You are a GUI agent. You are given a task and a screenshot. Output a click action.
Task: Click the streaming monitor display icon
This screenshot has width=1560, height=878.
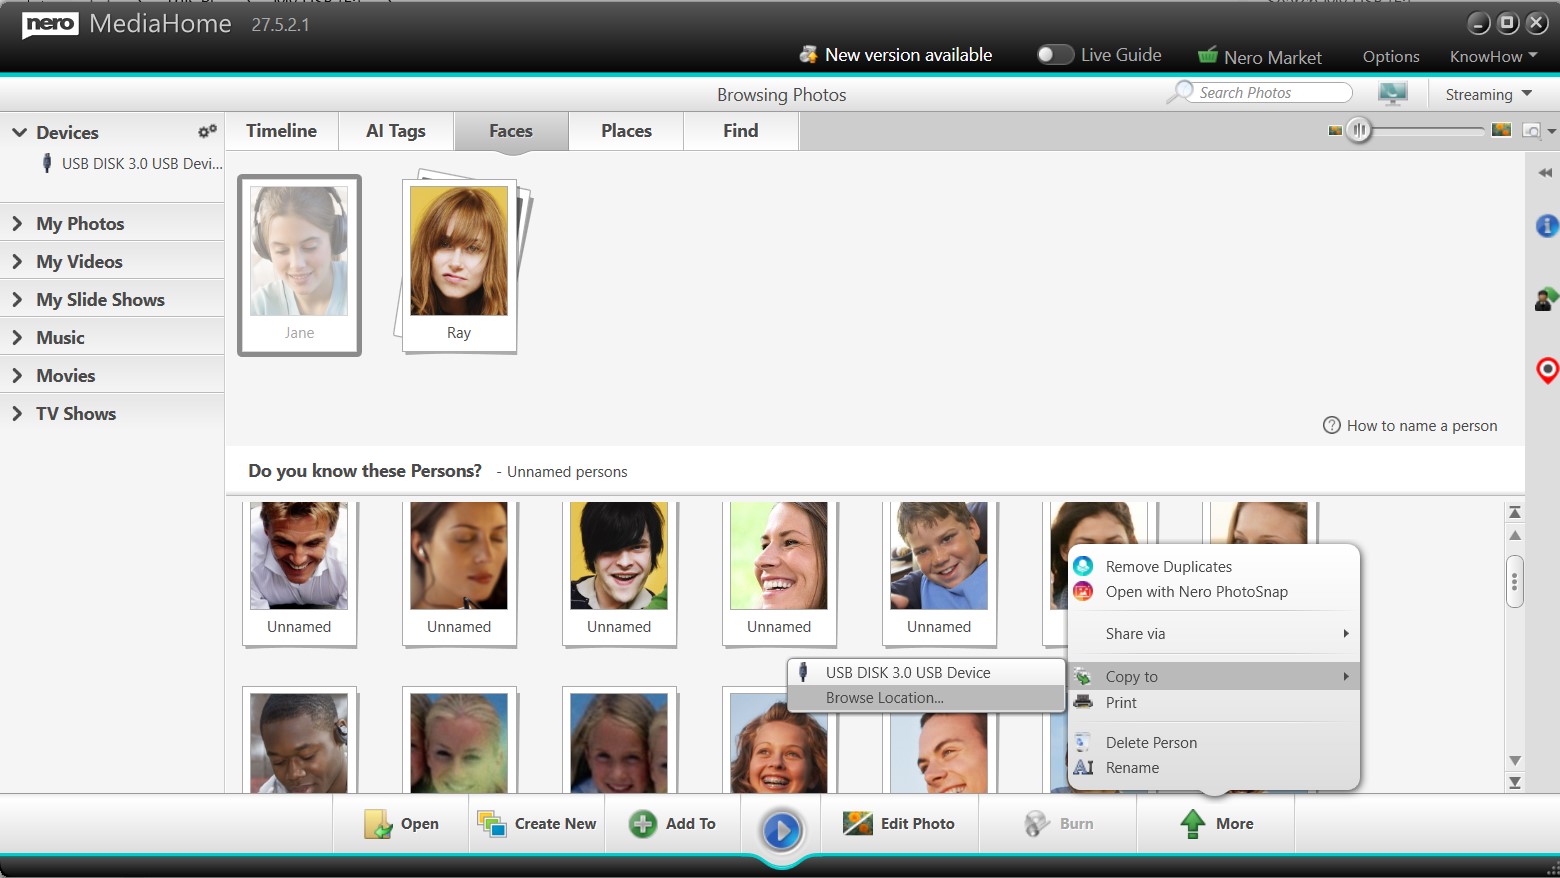pyautogui.click(x=1392, y=94)
